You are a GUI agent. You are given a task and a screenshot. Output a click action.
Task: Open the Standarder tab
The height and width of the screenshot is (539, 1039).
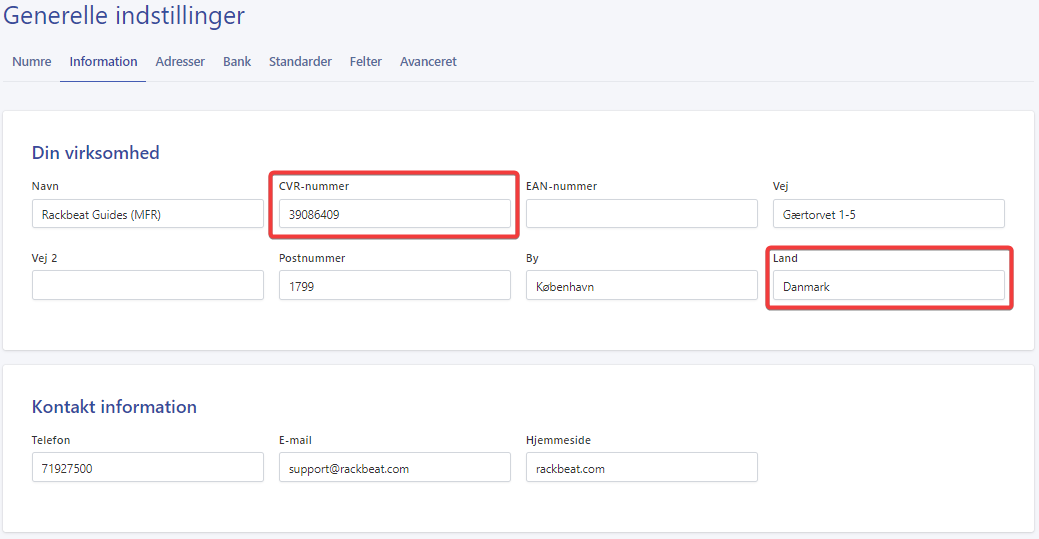(x=300, y=62)
